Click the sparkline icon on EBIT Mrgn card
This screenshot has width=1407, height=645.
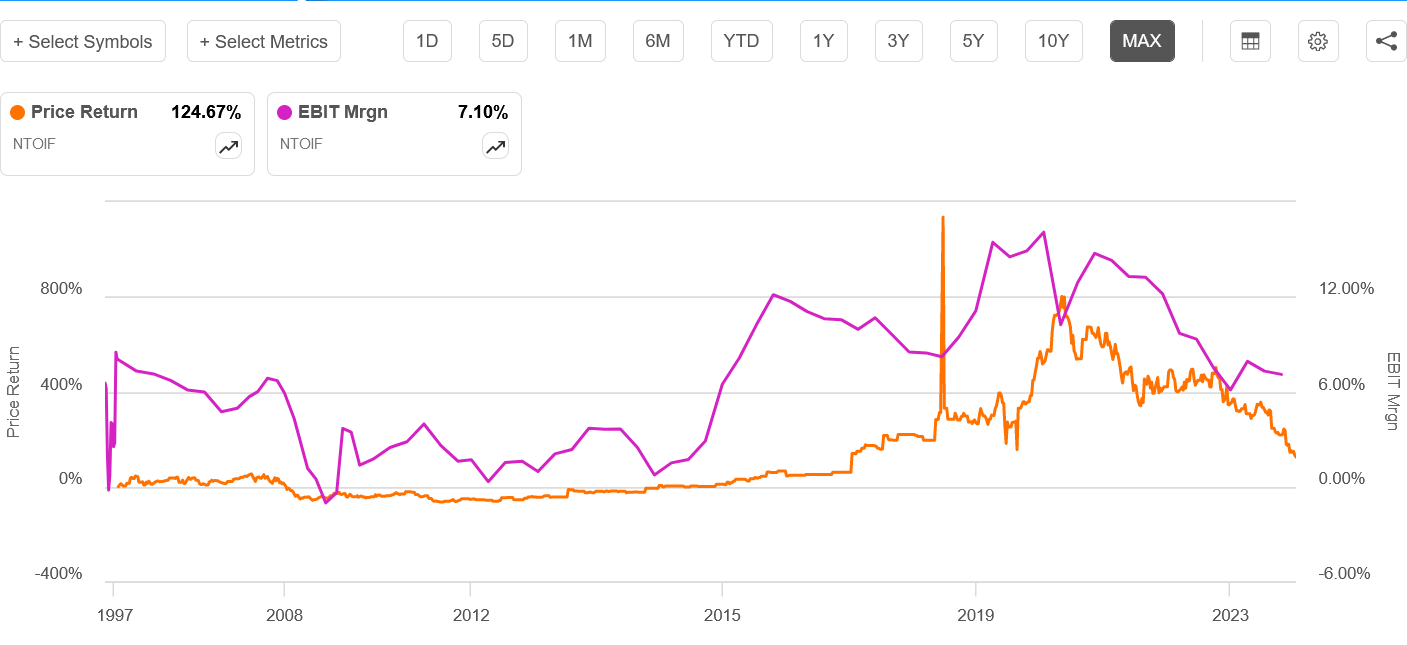[x=495, y=145]
